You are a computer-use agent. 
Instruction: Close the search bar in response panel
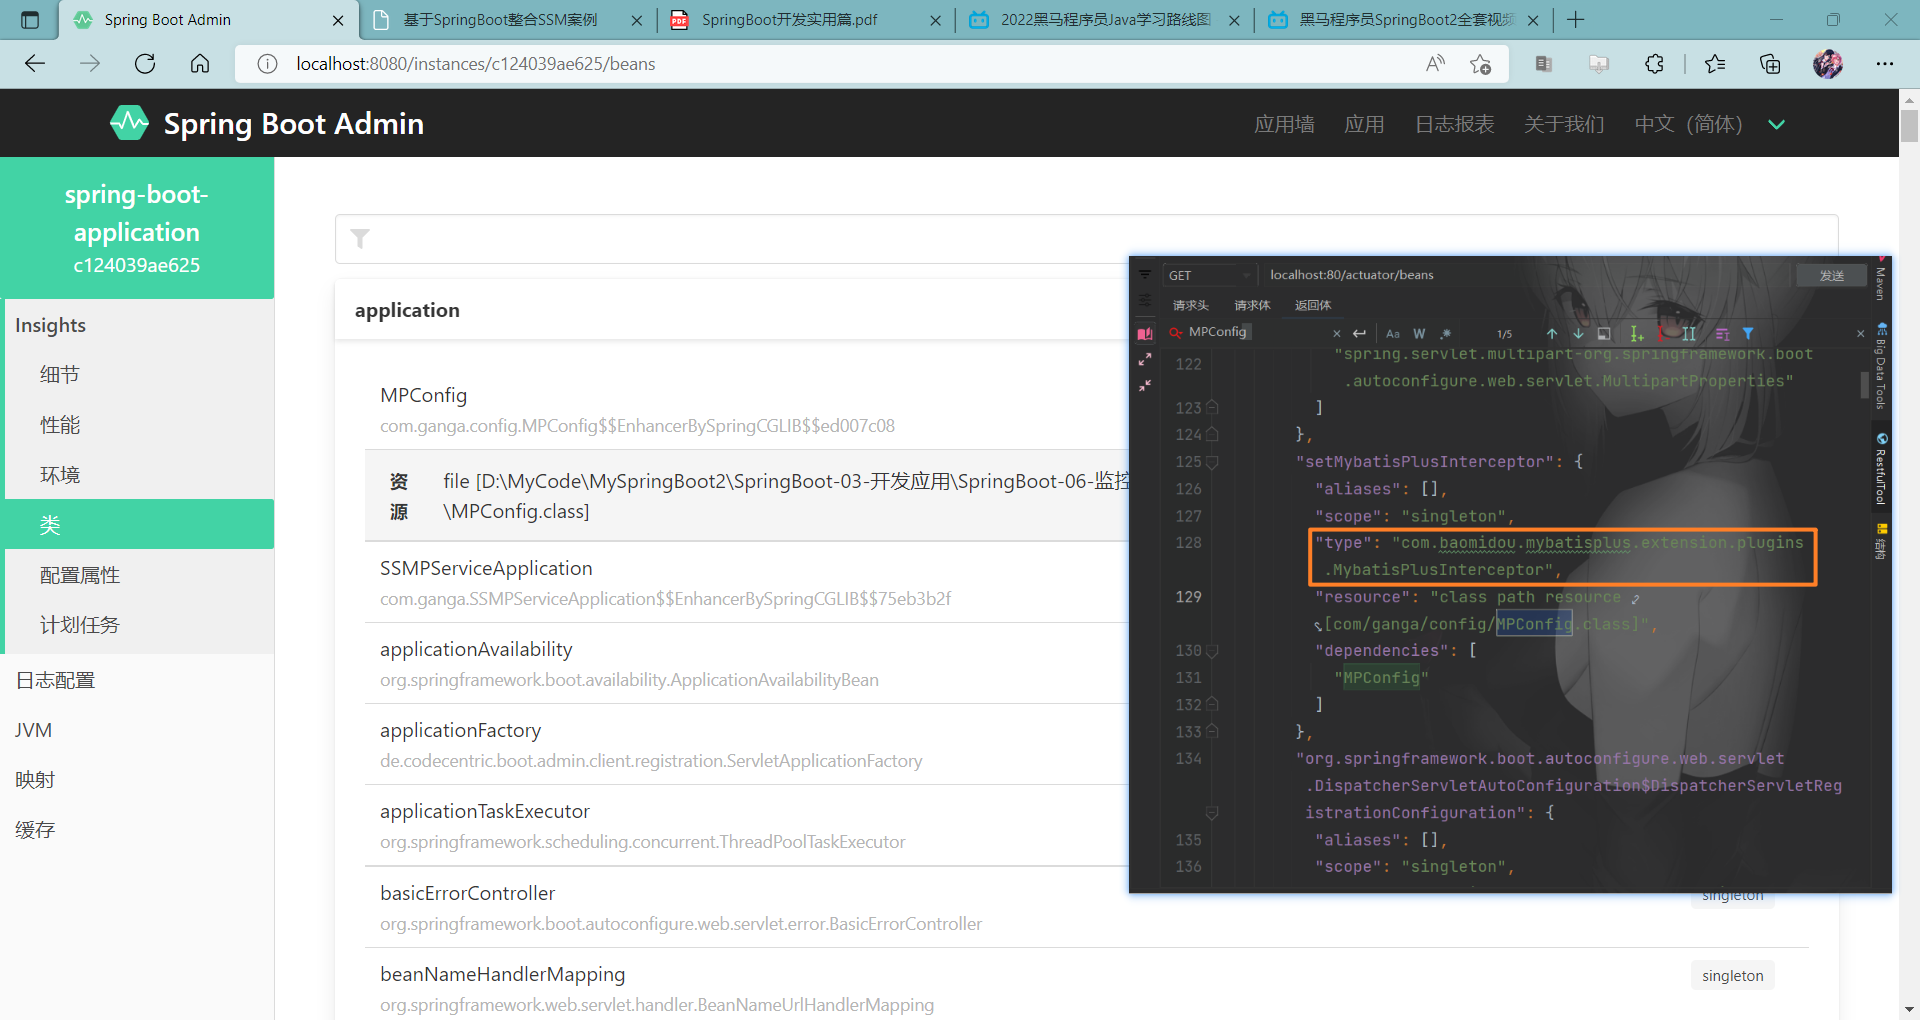coord(1860,334)
